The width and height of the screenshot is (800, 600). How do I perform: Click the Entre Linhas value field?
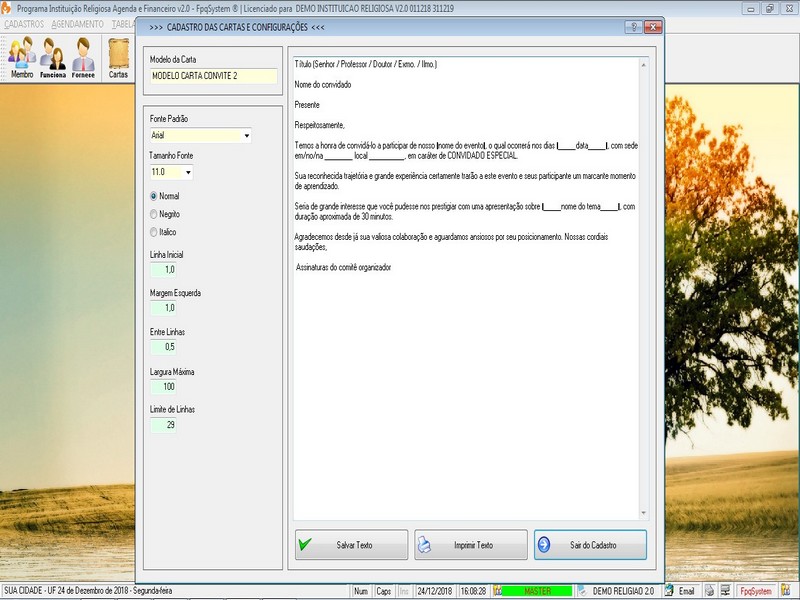pyautogui.click(x=163, y=347)
